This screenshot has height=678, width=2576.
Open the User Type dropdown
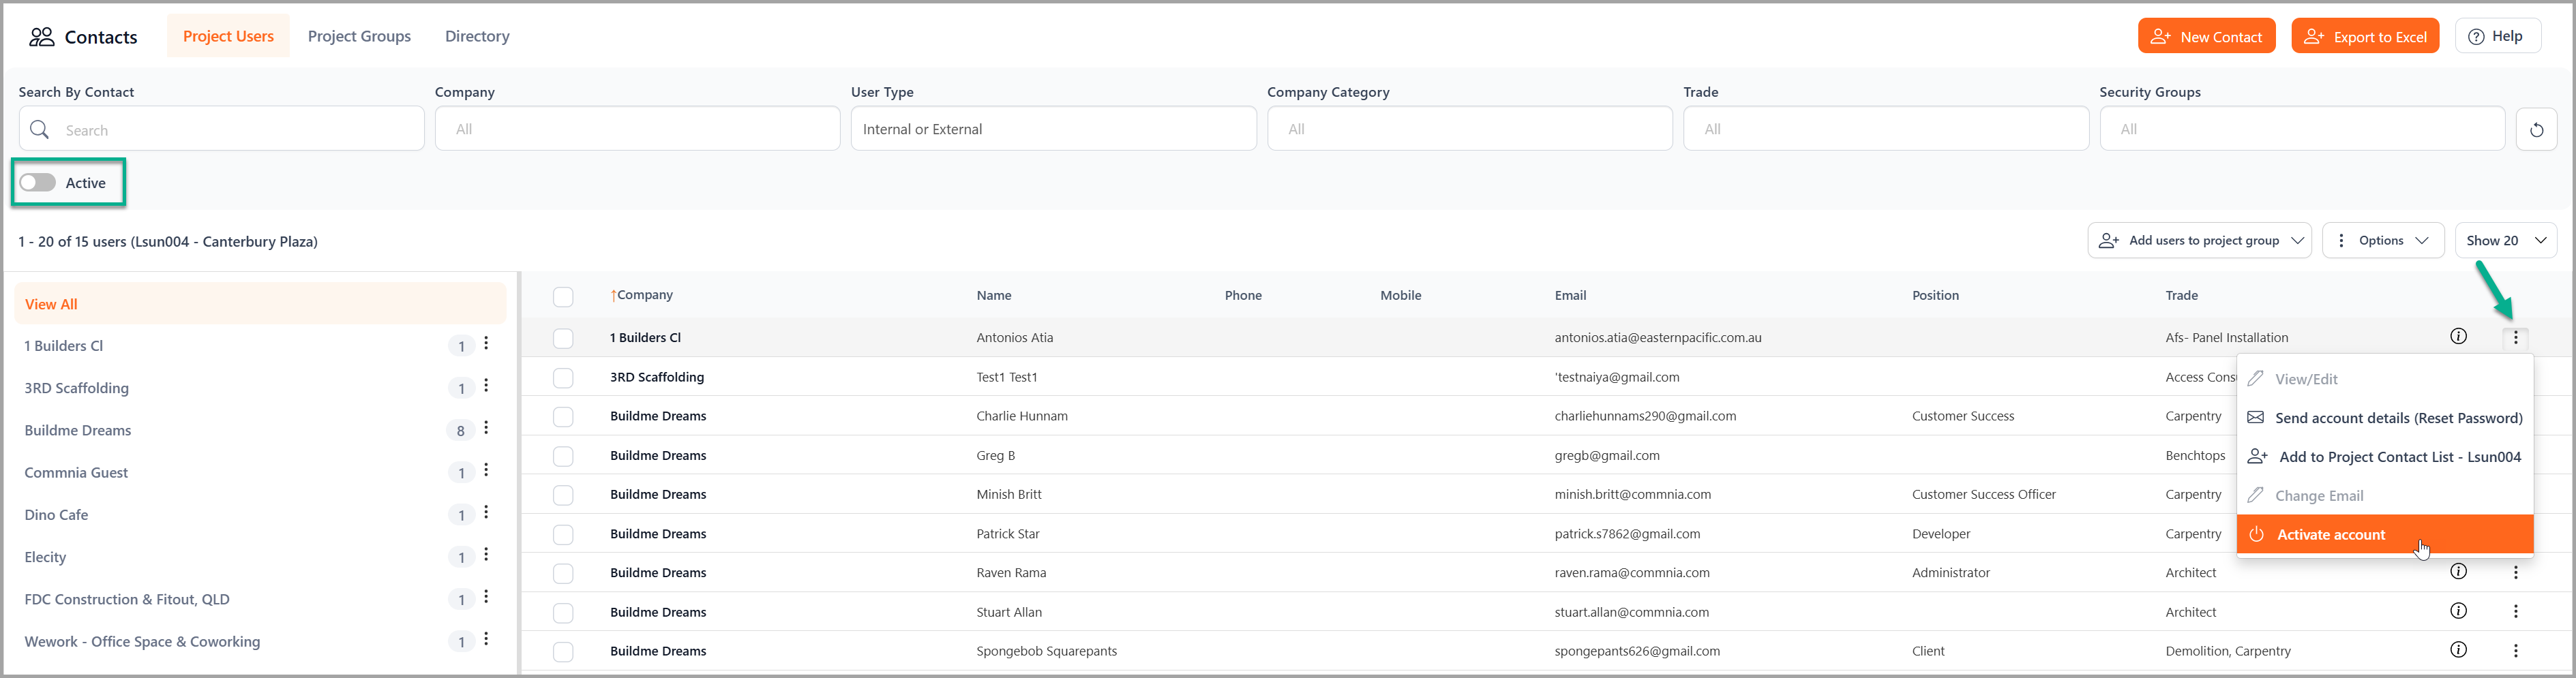click(1053, 129)
